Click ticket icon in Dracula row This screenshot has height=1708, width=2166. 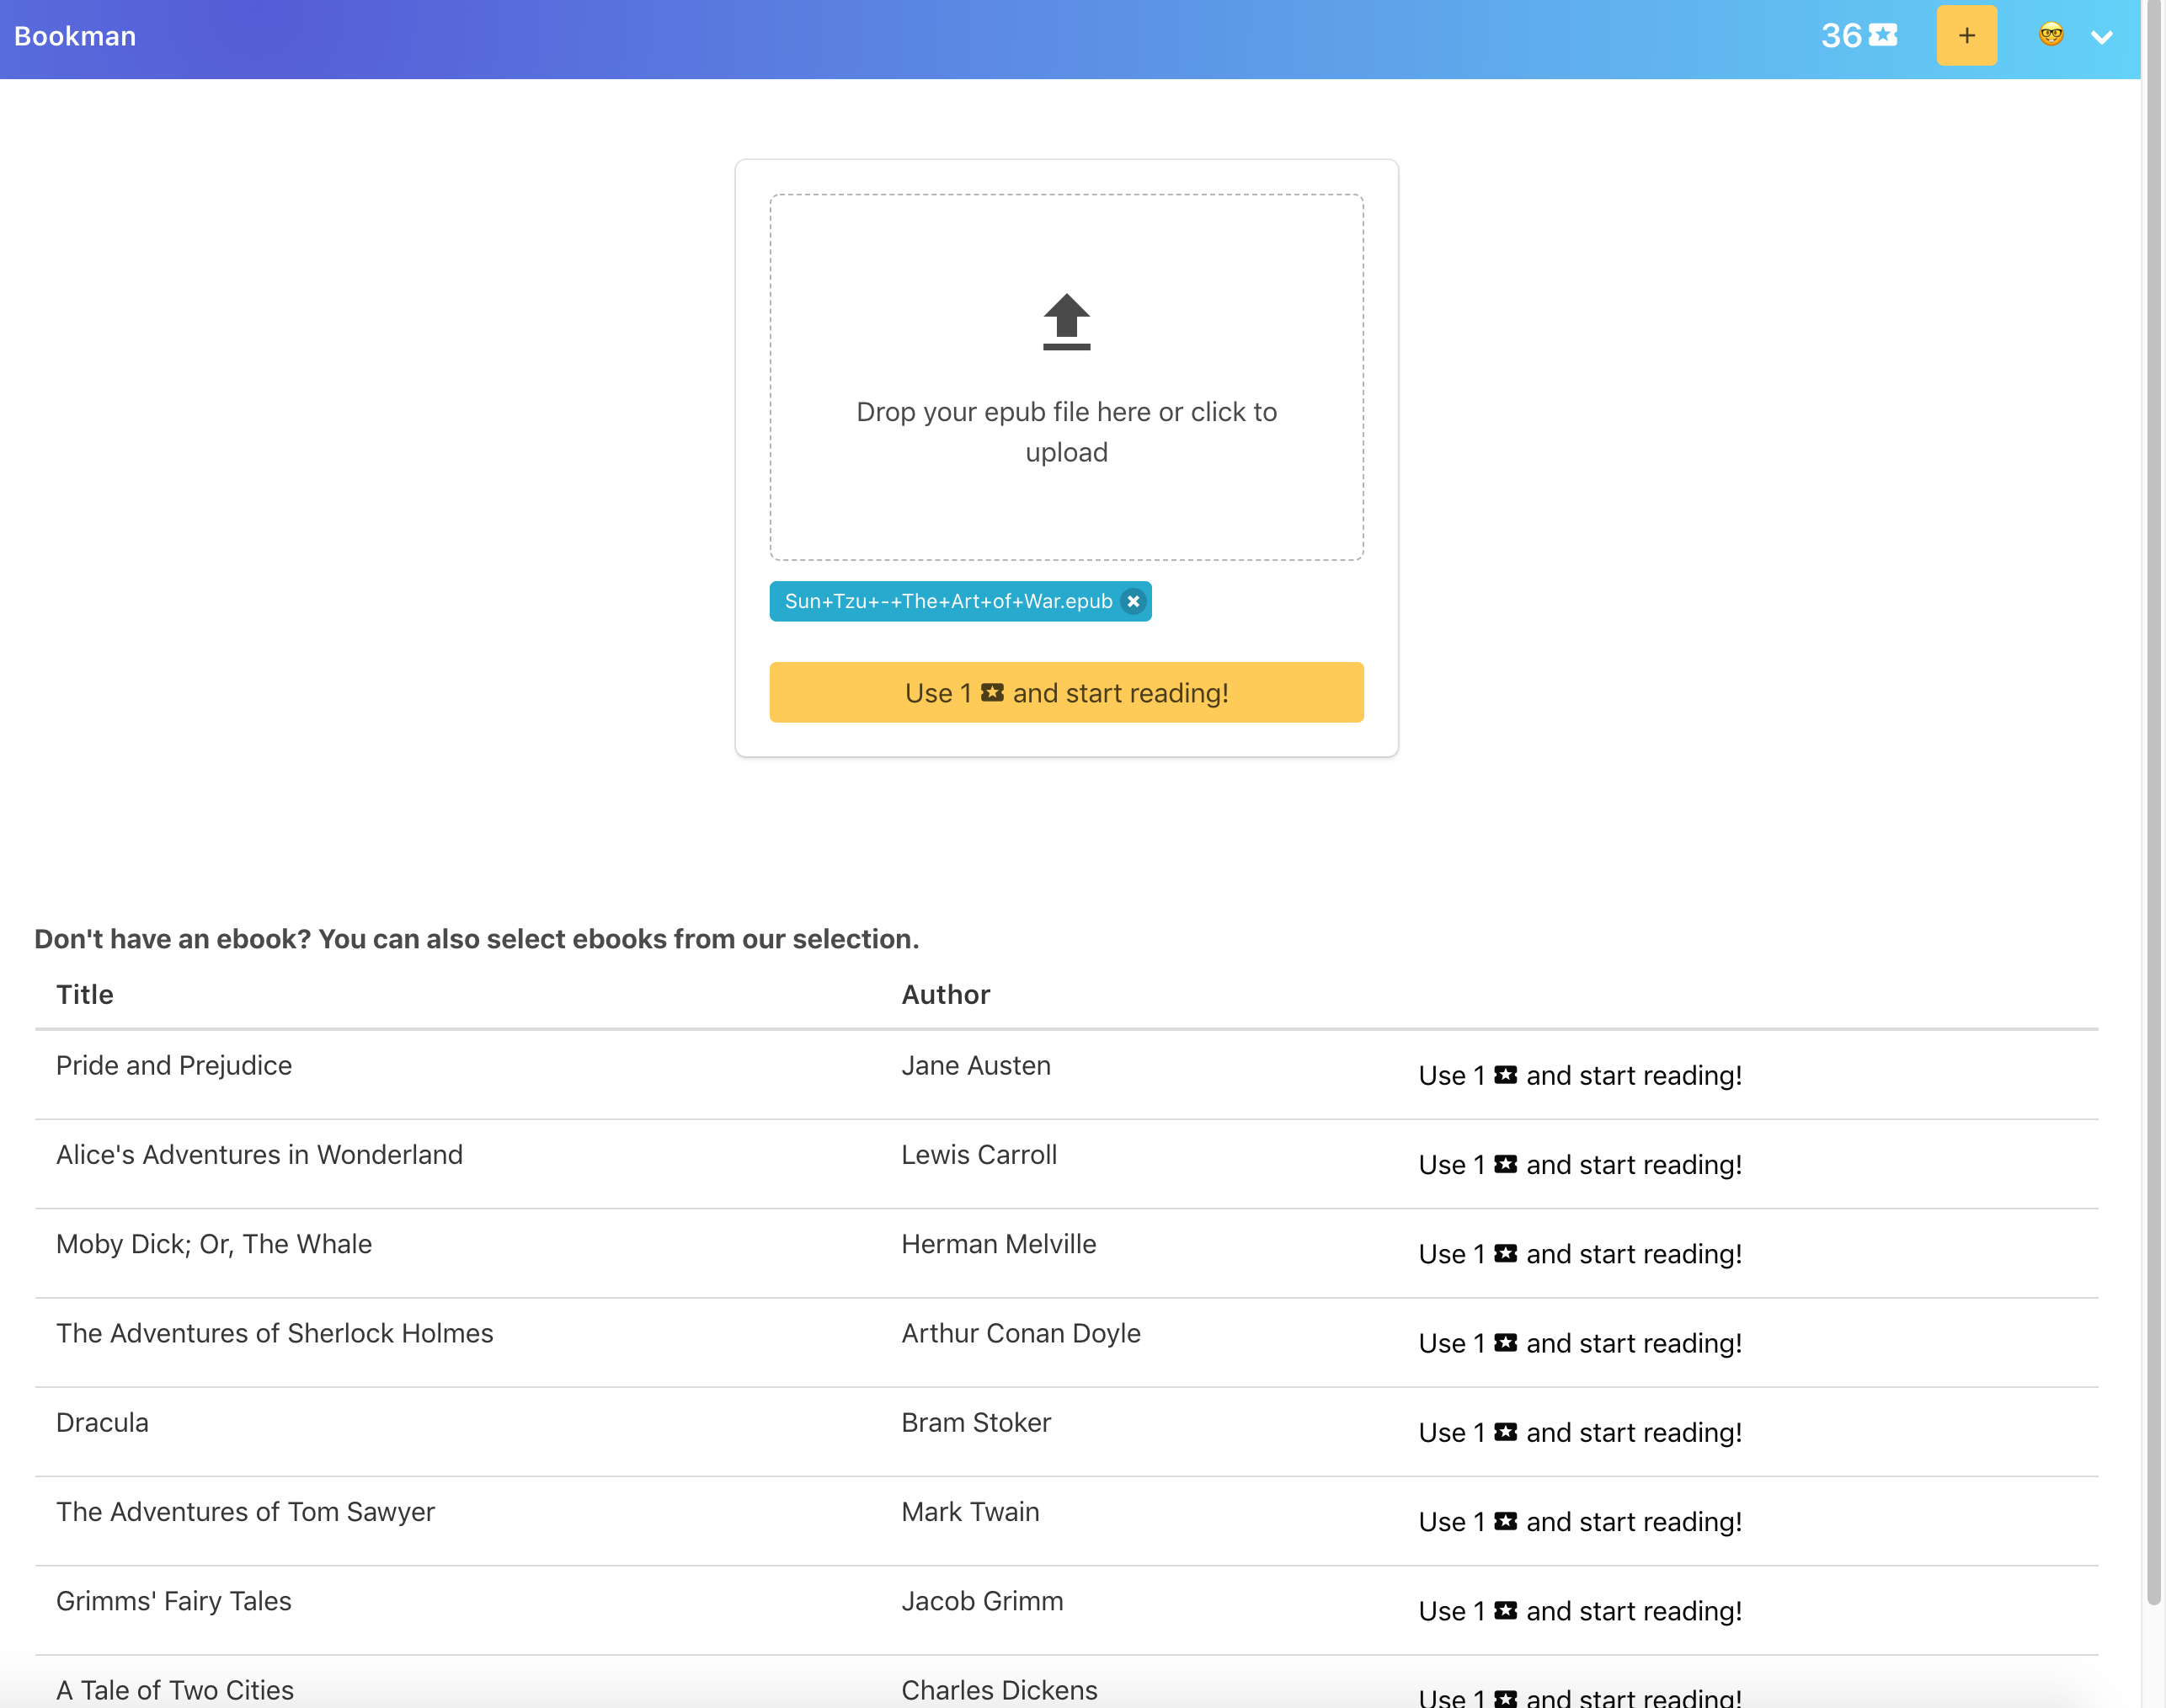(x=1505, y=1431)
